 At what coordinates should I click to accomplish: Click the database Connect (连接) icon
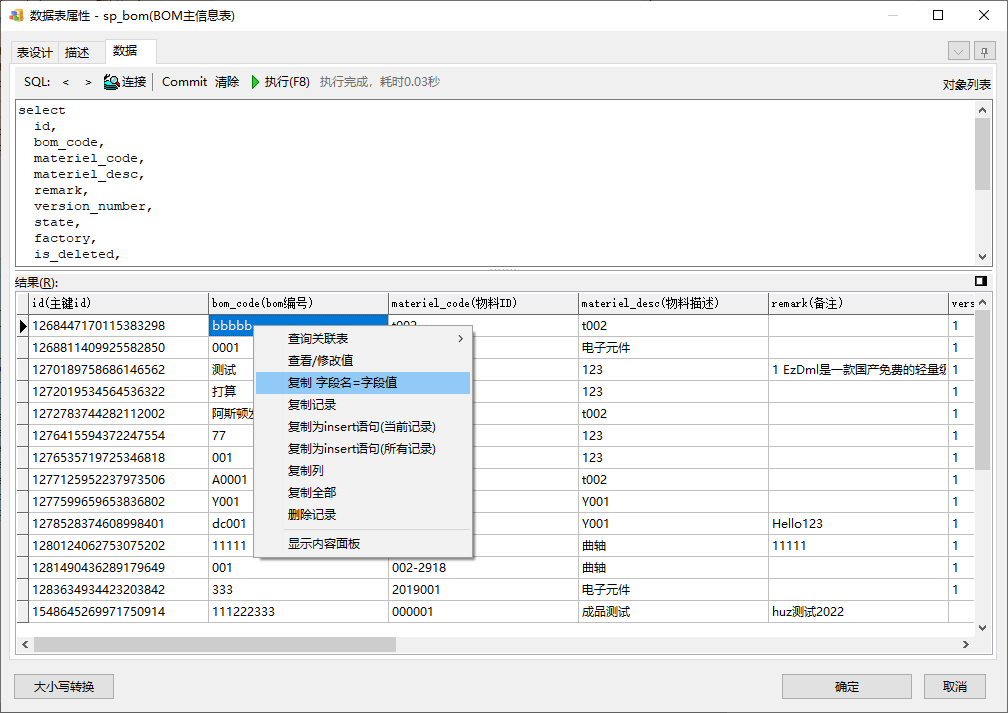(x=112, y=82)
